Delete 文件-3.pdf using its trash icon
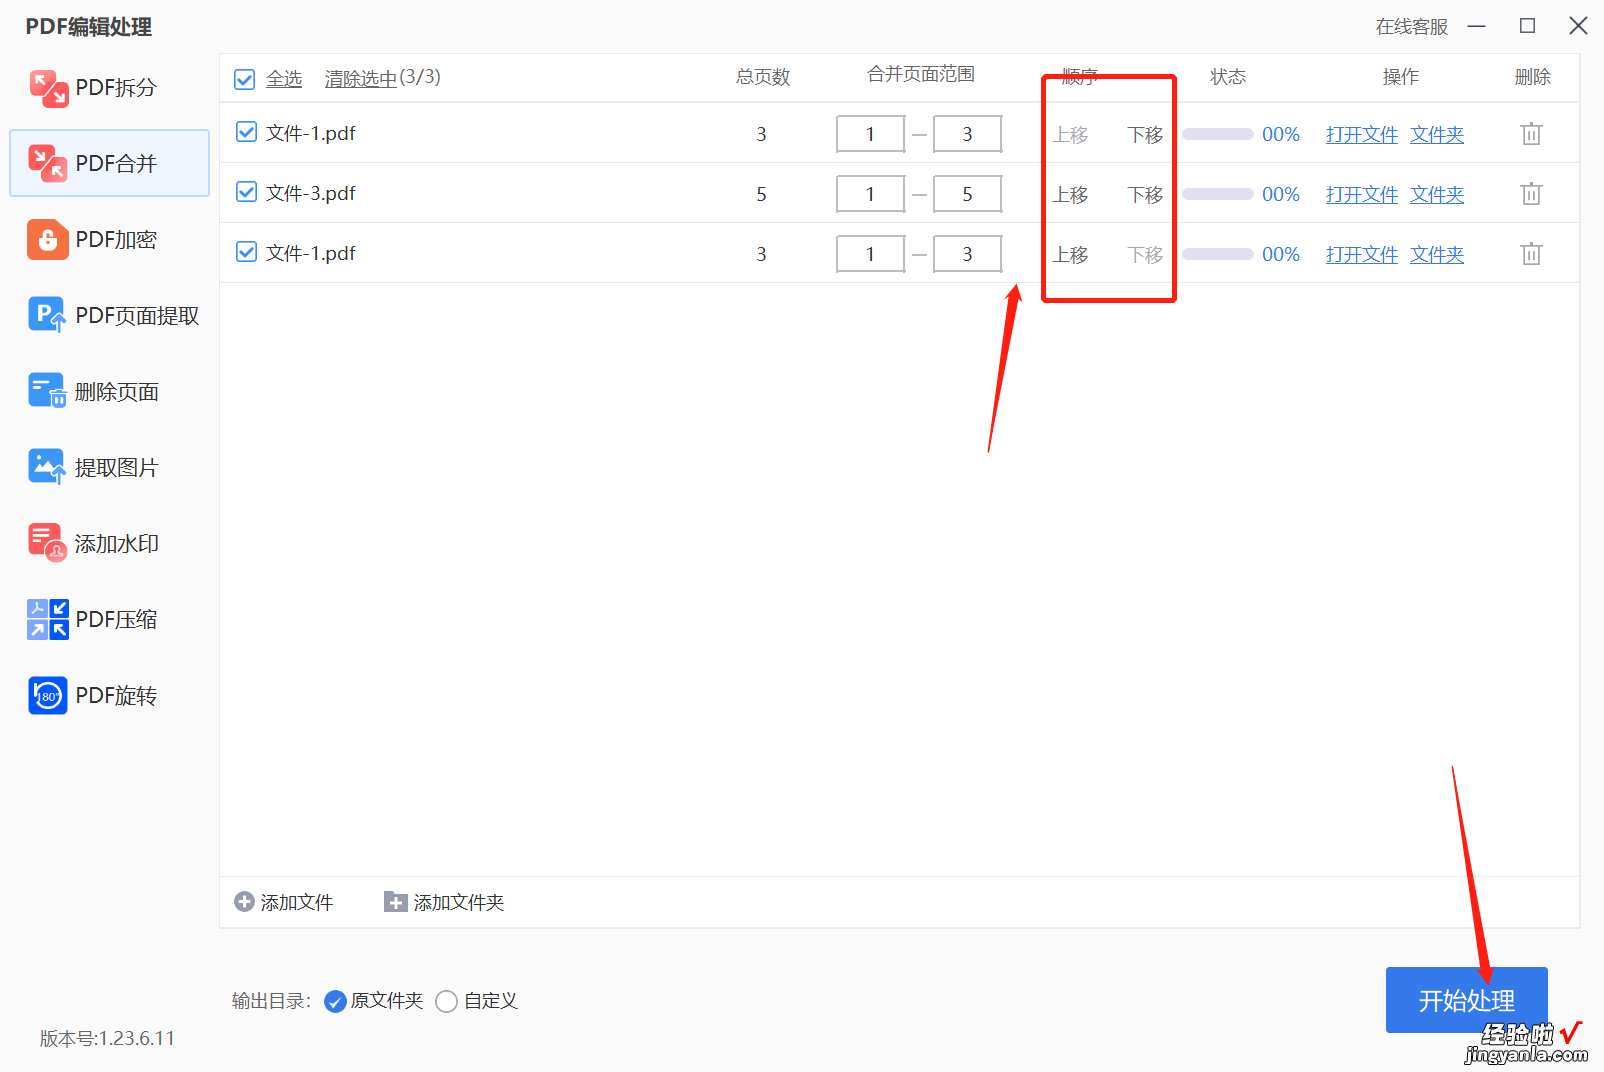The image size is (1604, 1072). click(1531, 194)
